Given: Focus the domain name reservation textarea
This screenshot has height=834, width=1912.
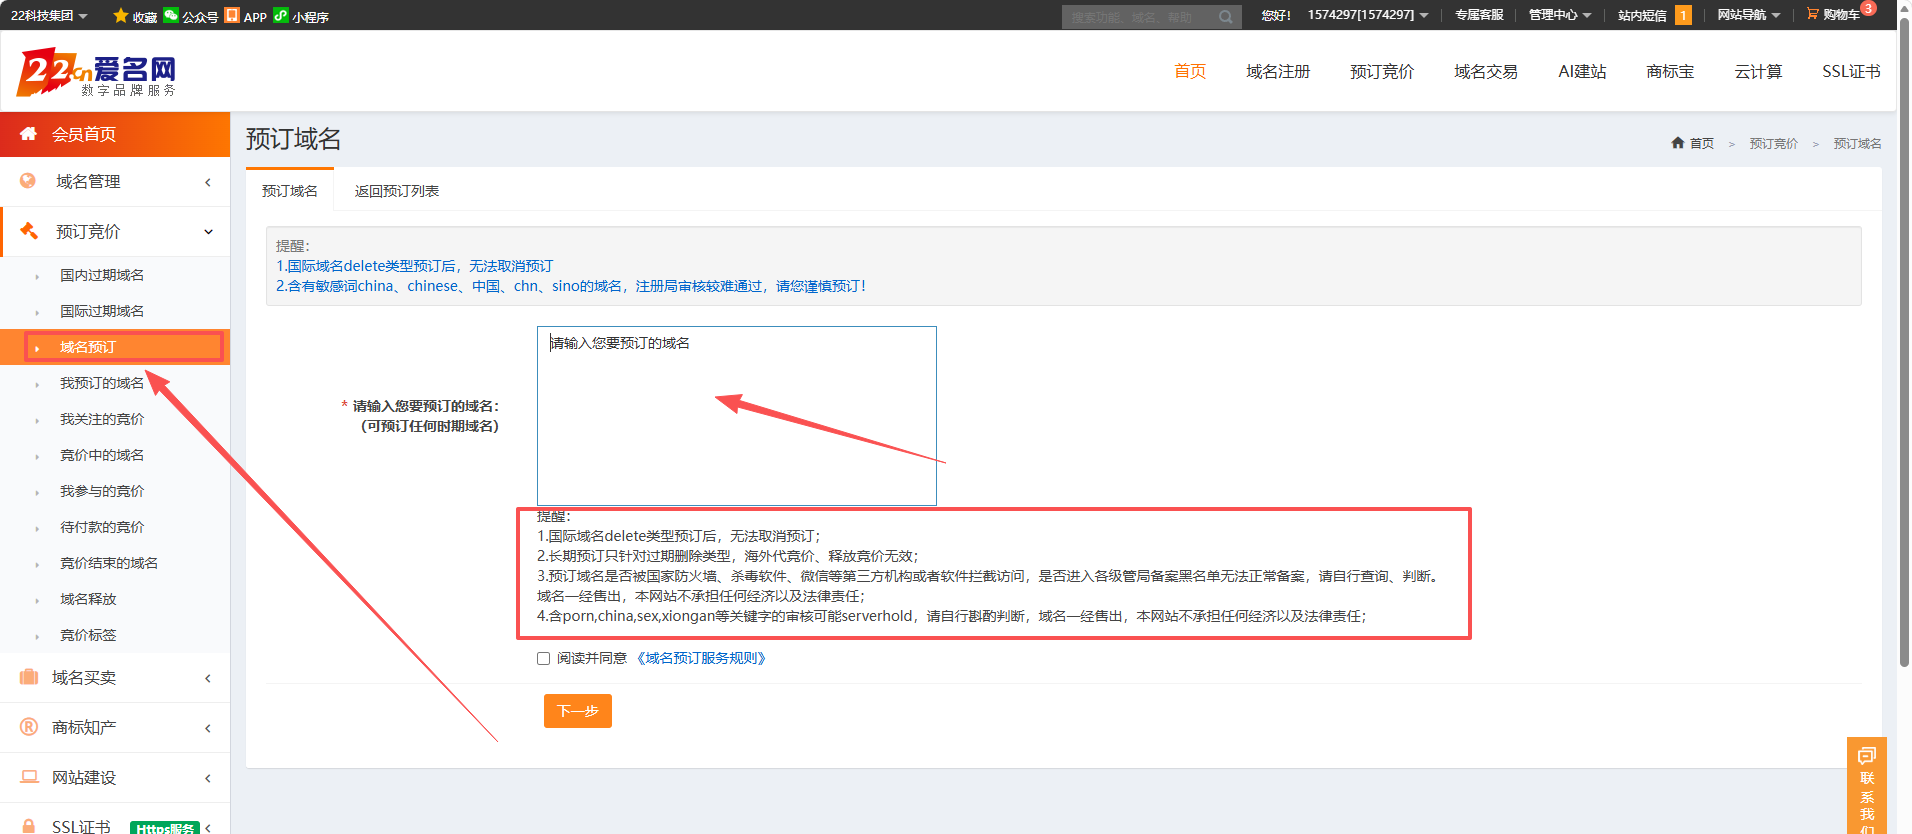Looking at the screenshot, I should coord(737,415).
